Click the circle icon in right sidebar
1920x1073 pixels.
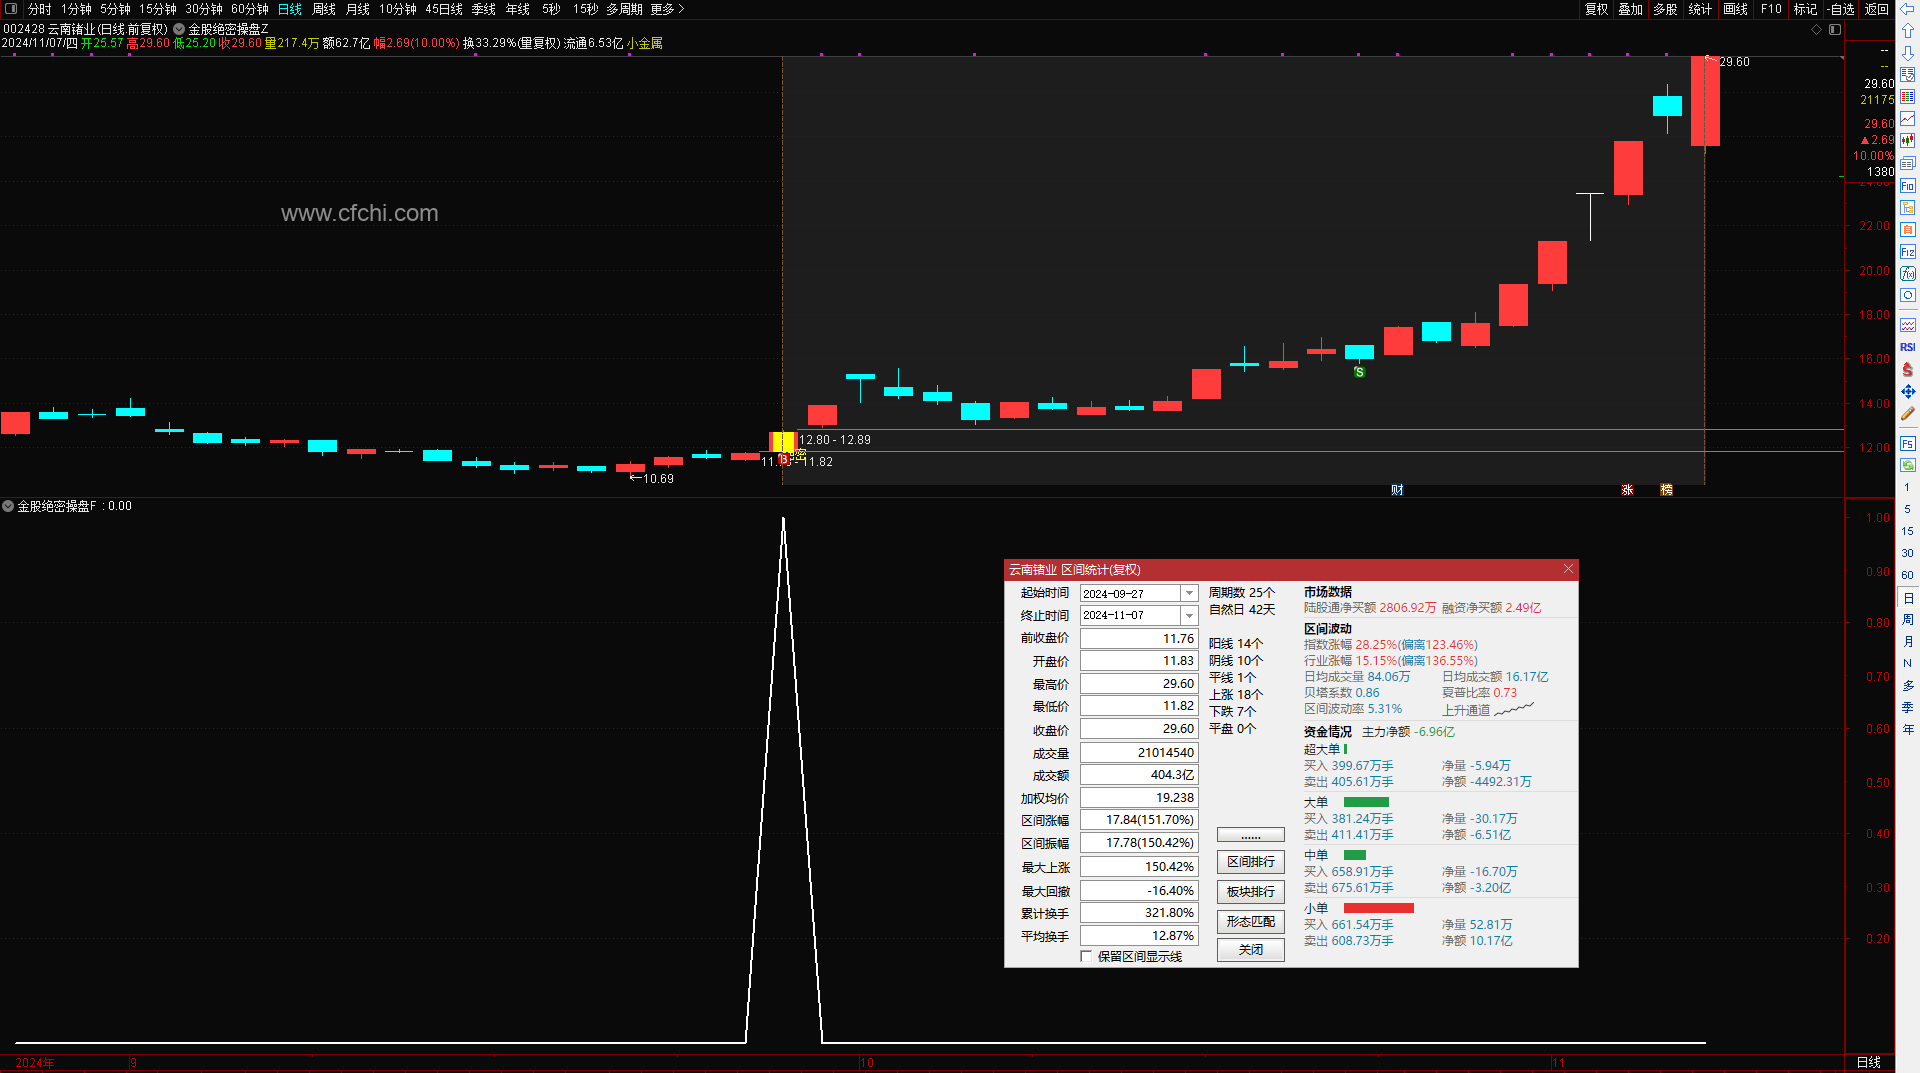(x=1908, y=296)
